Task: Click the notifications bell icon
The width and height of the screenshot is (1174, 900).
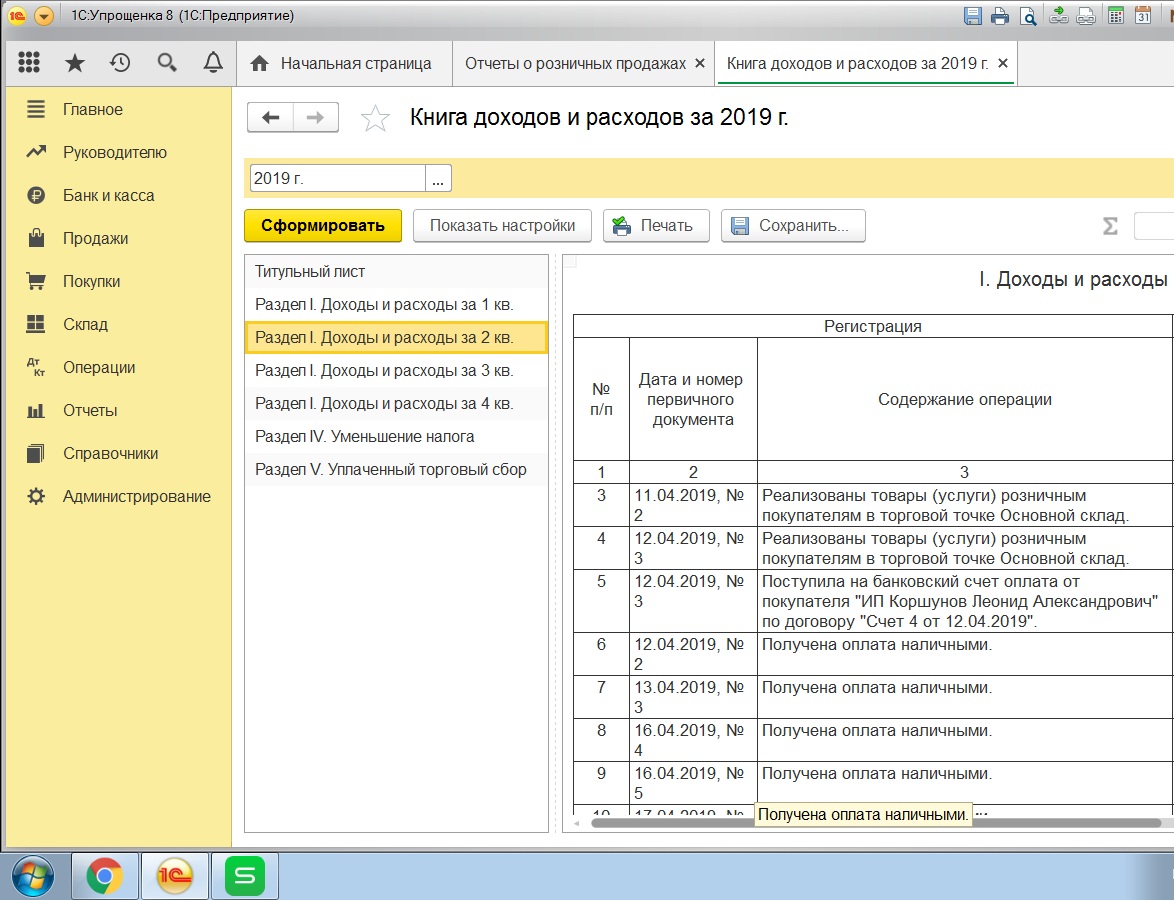Action: pyautogui.click(x=213, y=63)
